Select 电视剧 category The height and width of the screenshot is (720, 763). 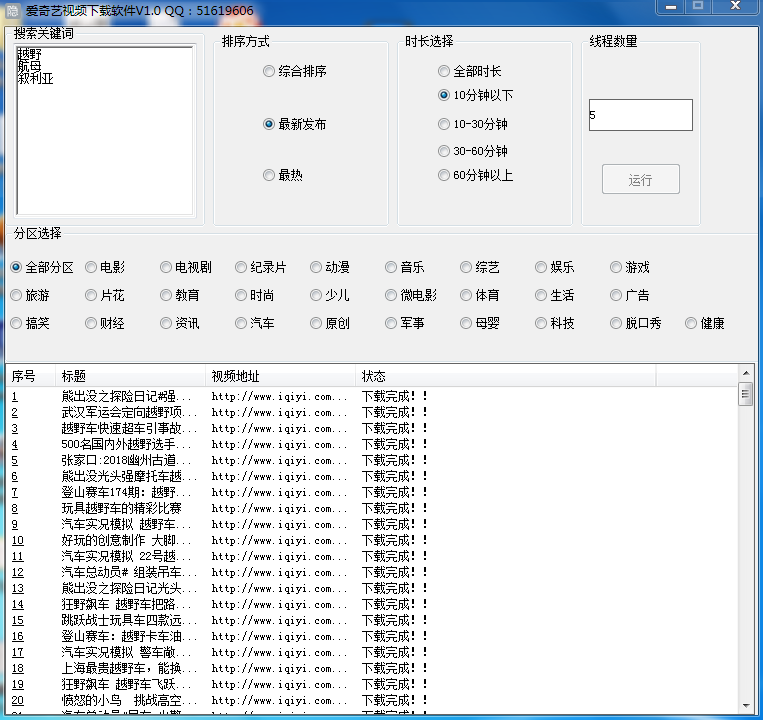pos(186,267)
